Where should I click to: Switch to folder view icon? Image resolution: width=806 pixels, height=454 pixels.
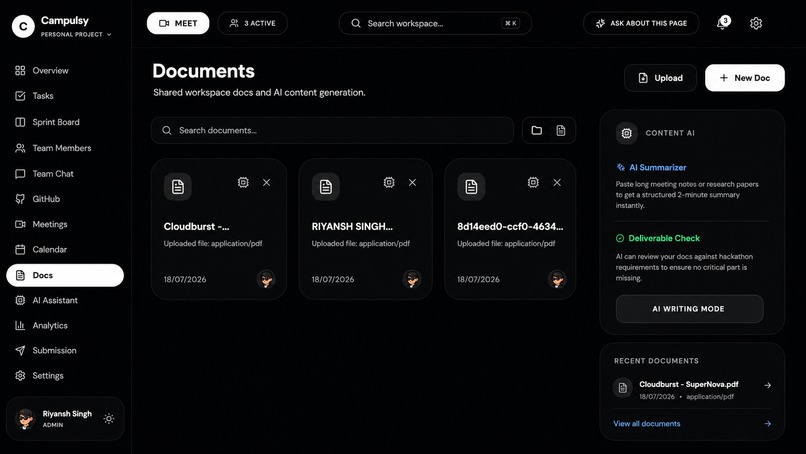coord(537,131)
